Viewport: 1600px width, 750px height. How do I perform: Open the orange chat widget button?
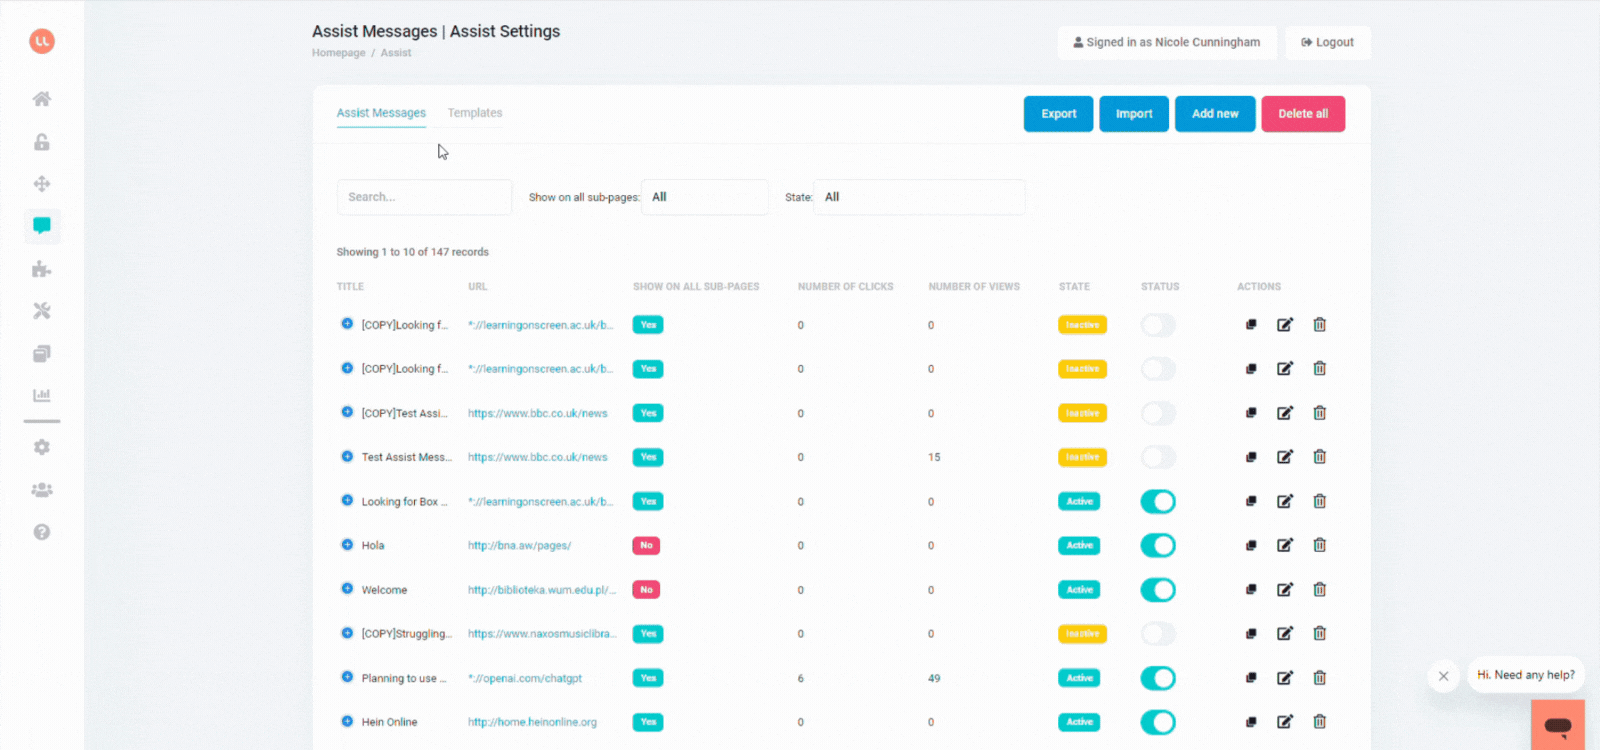(x=1558, y=725)
